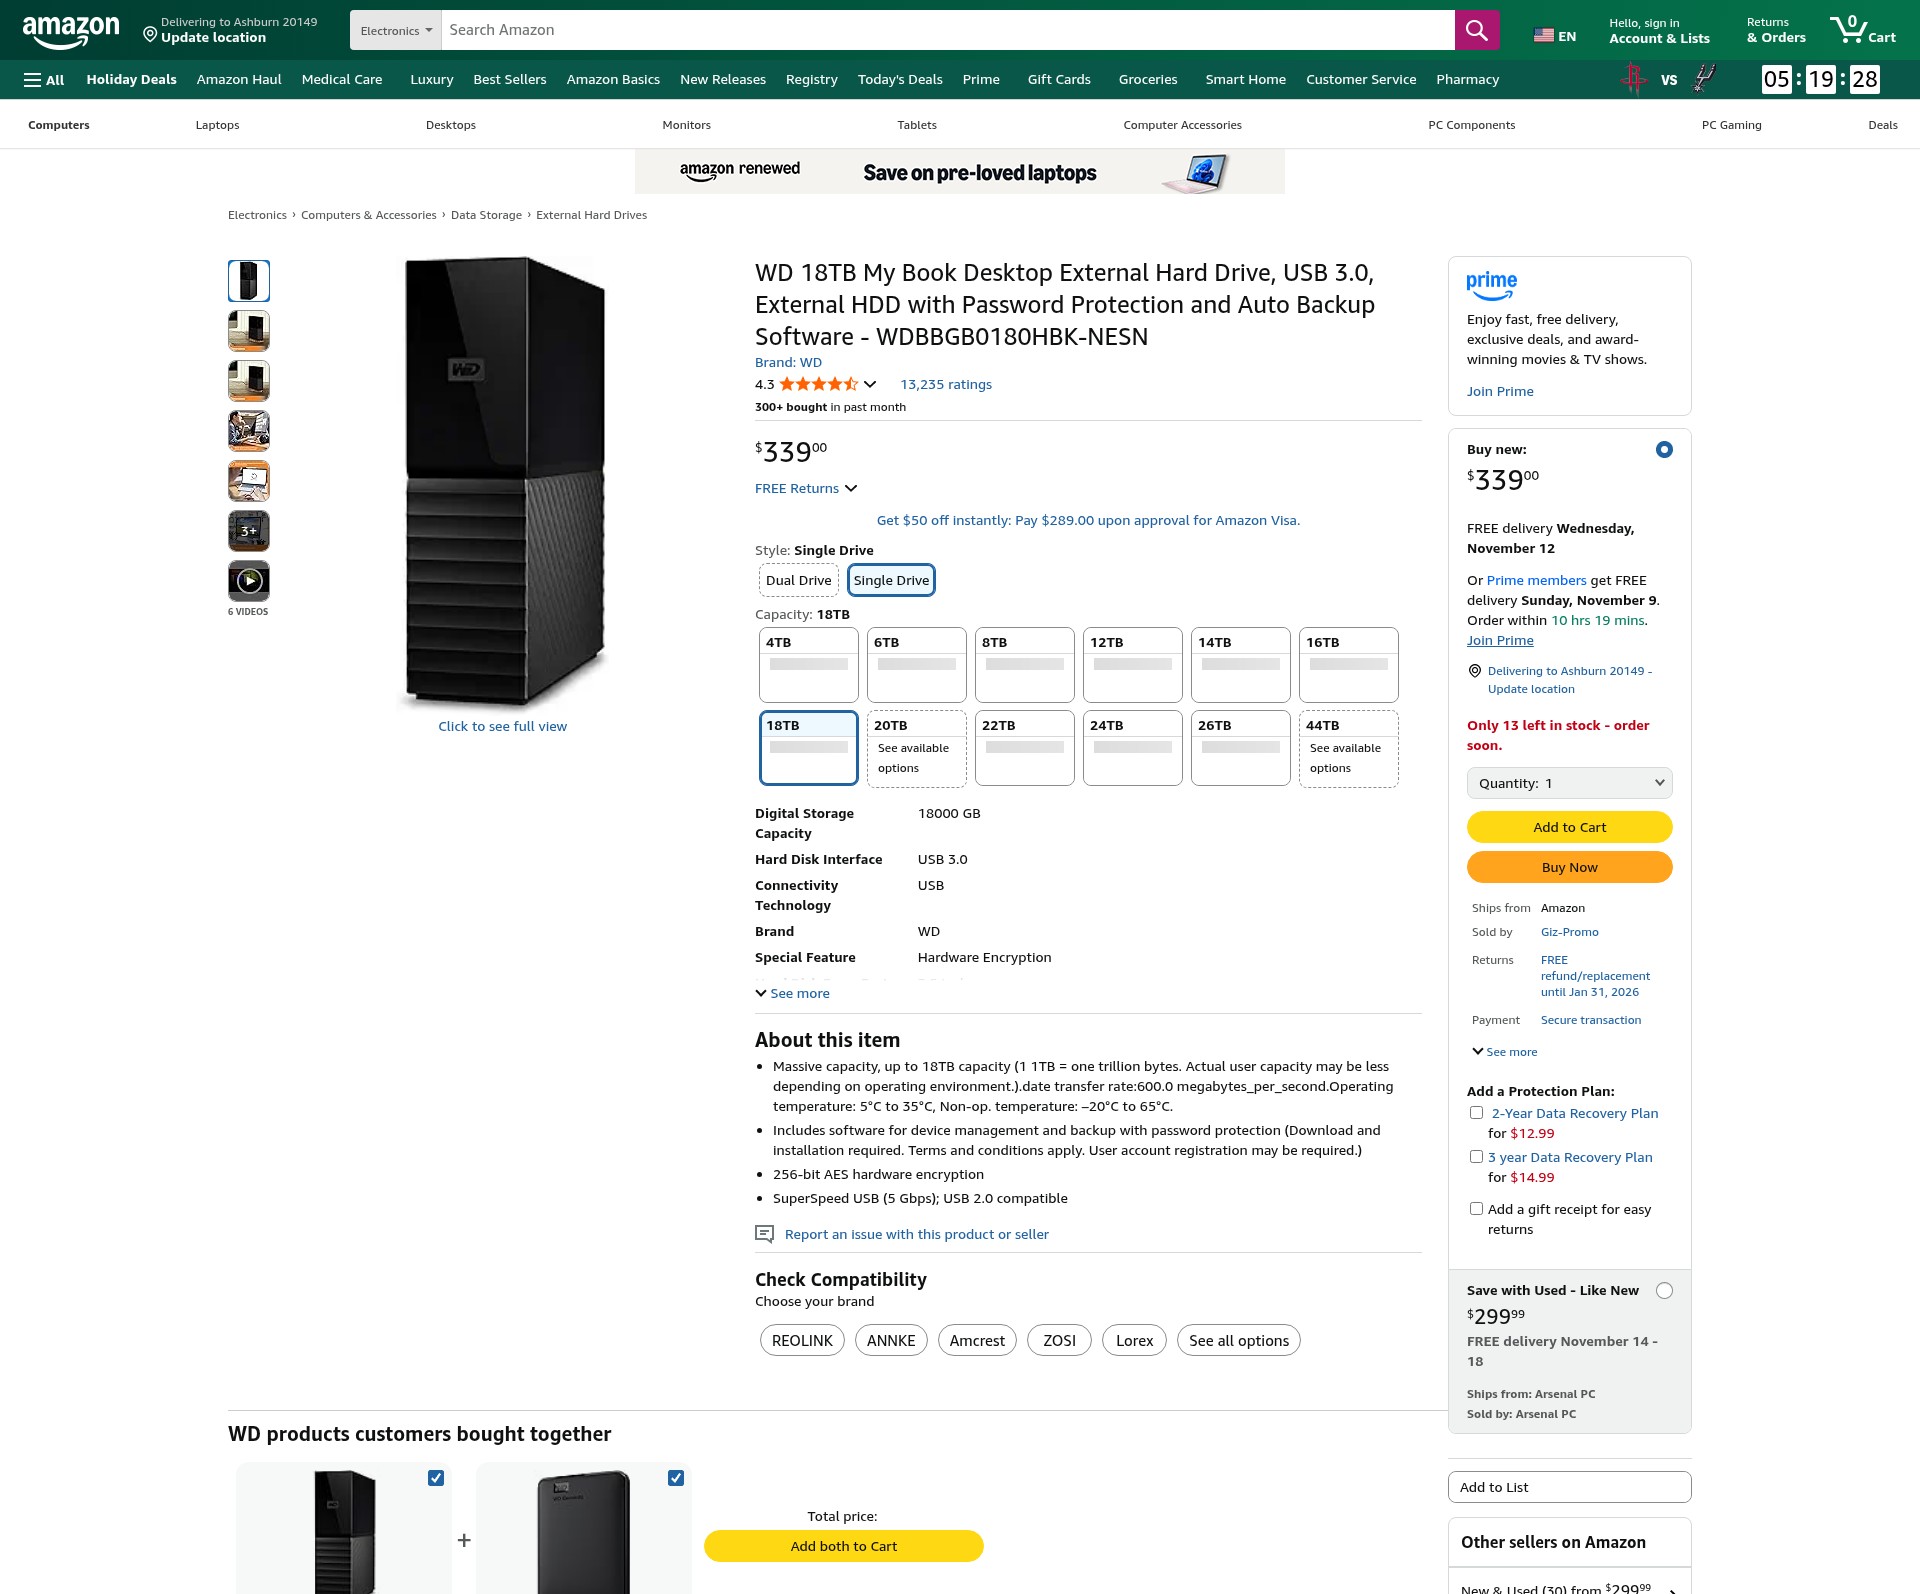
Task: View the first product image thumbnail
Action: (x=249, y=281)
